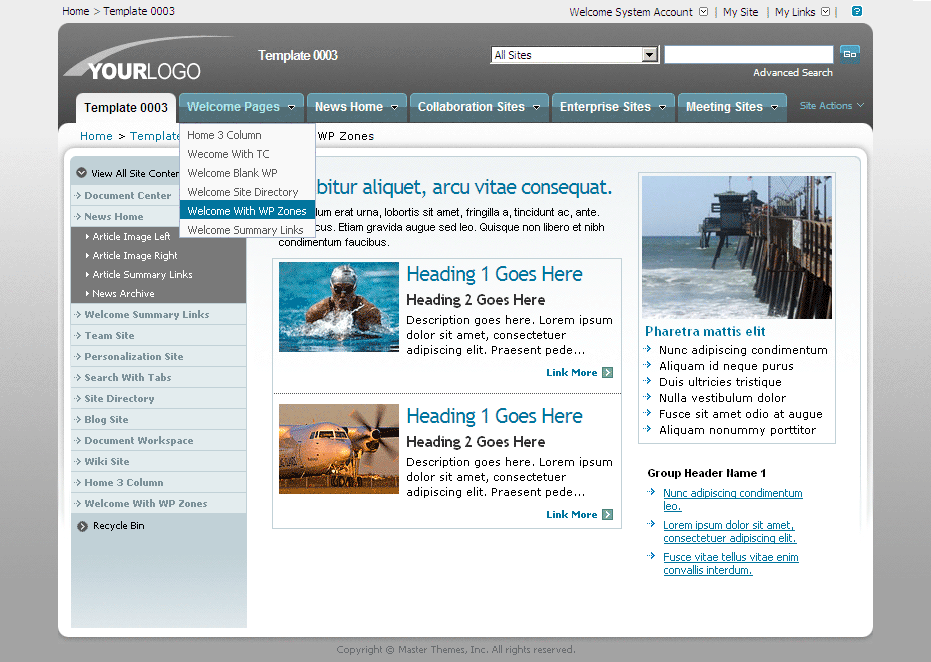Click the View All Site Content icon
The height and width of the screenshot is (662, 931).
coord(81,171)
